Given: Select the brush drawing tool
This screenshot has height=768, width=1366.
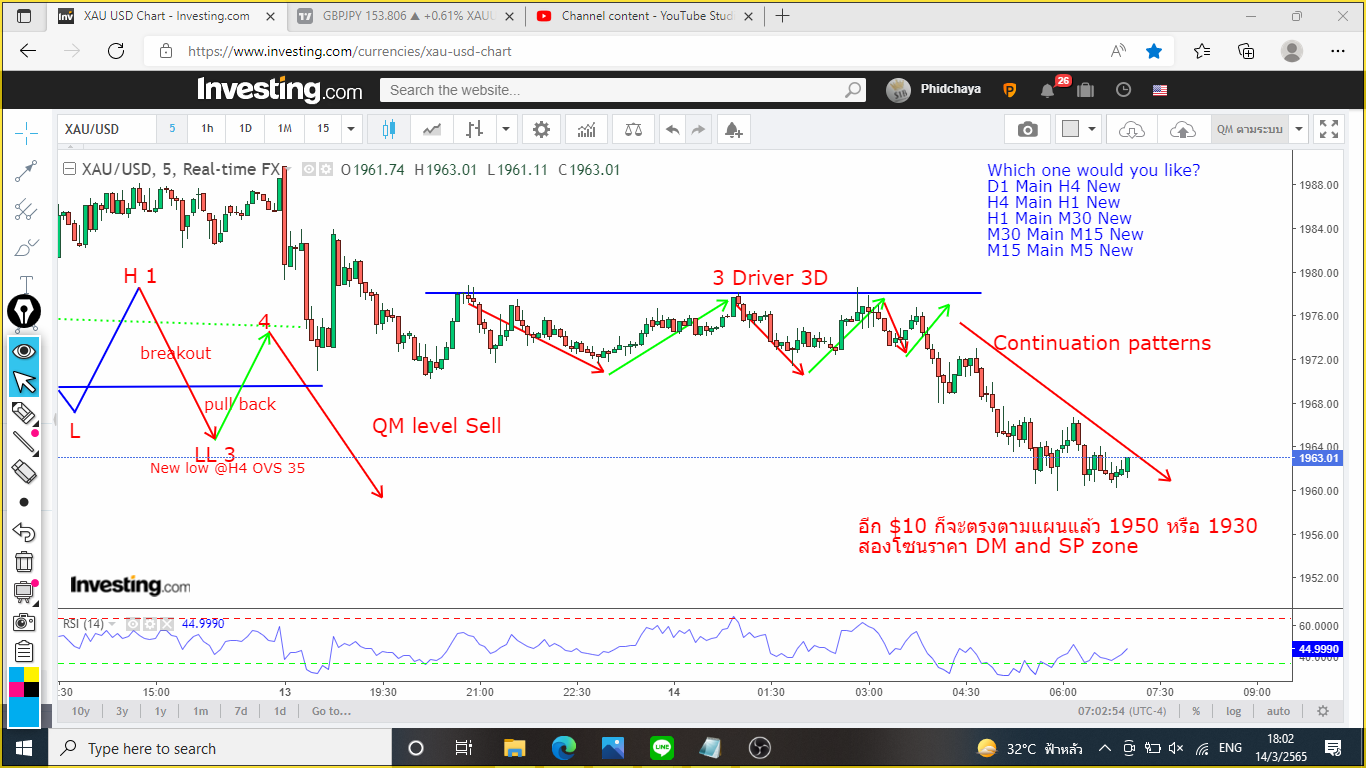Looking at the screenshot, I should 26,247.
